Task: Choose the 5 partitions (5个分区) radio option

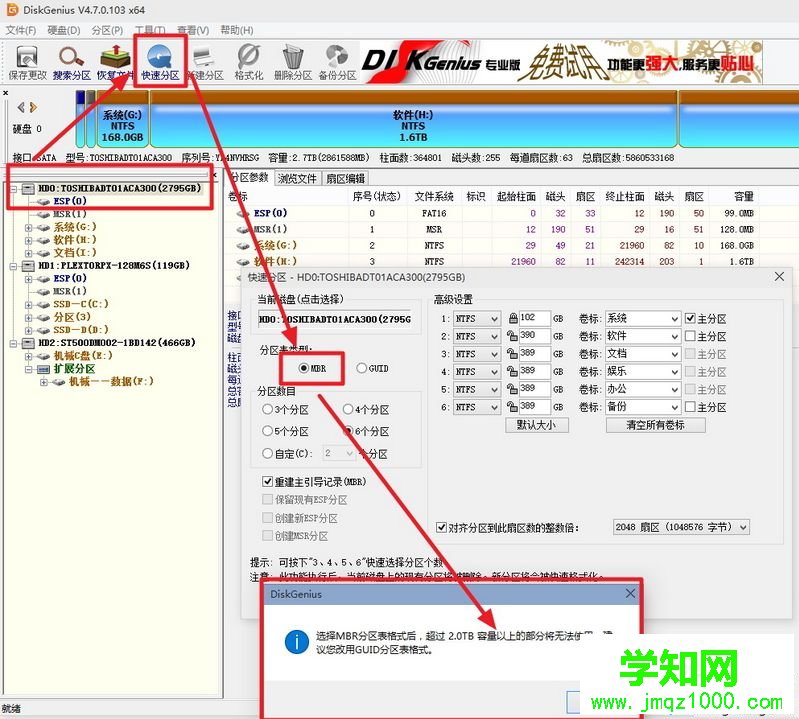Action: (285, 431)
